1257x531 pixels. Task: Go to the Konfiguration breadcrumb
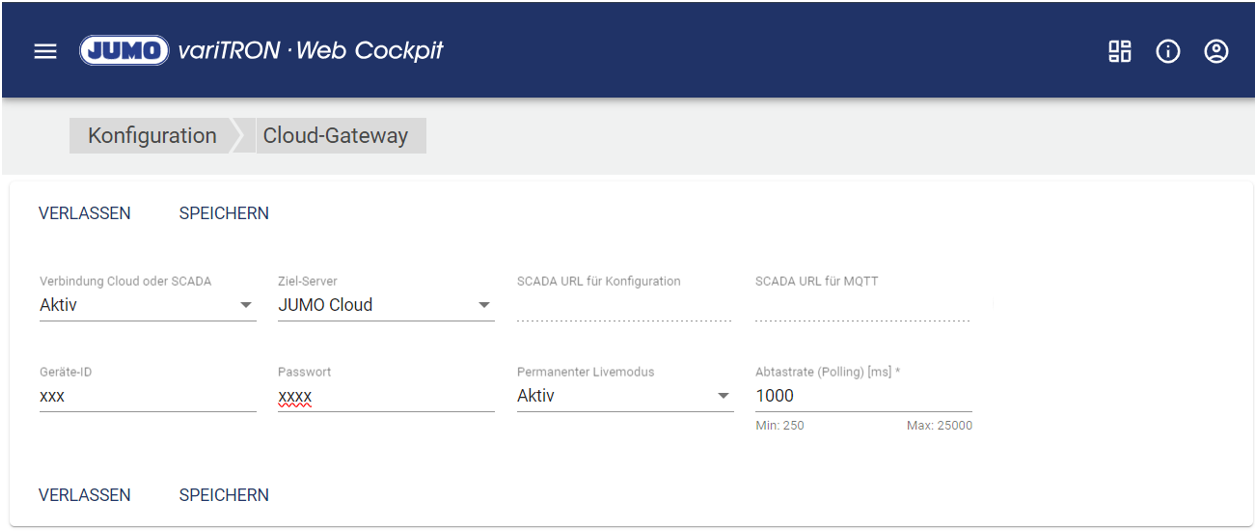click(152, 136)
